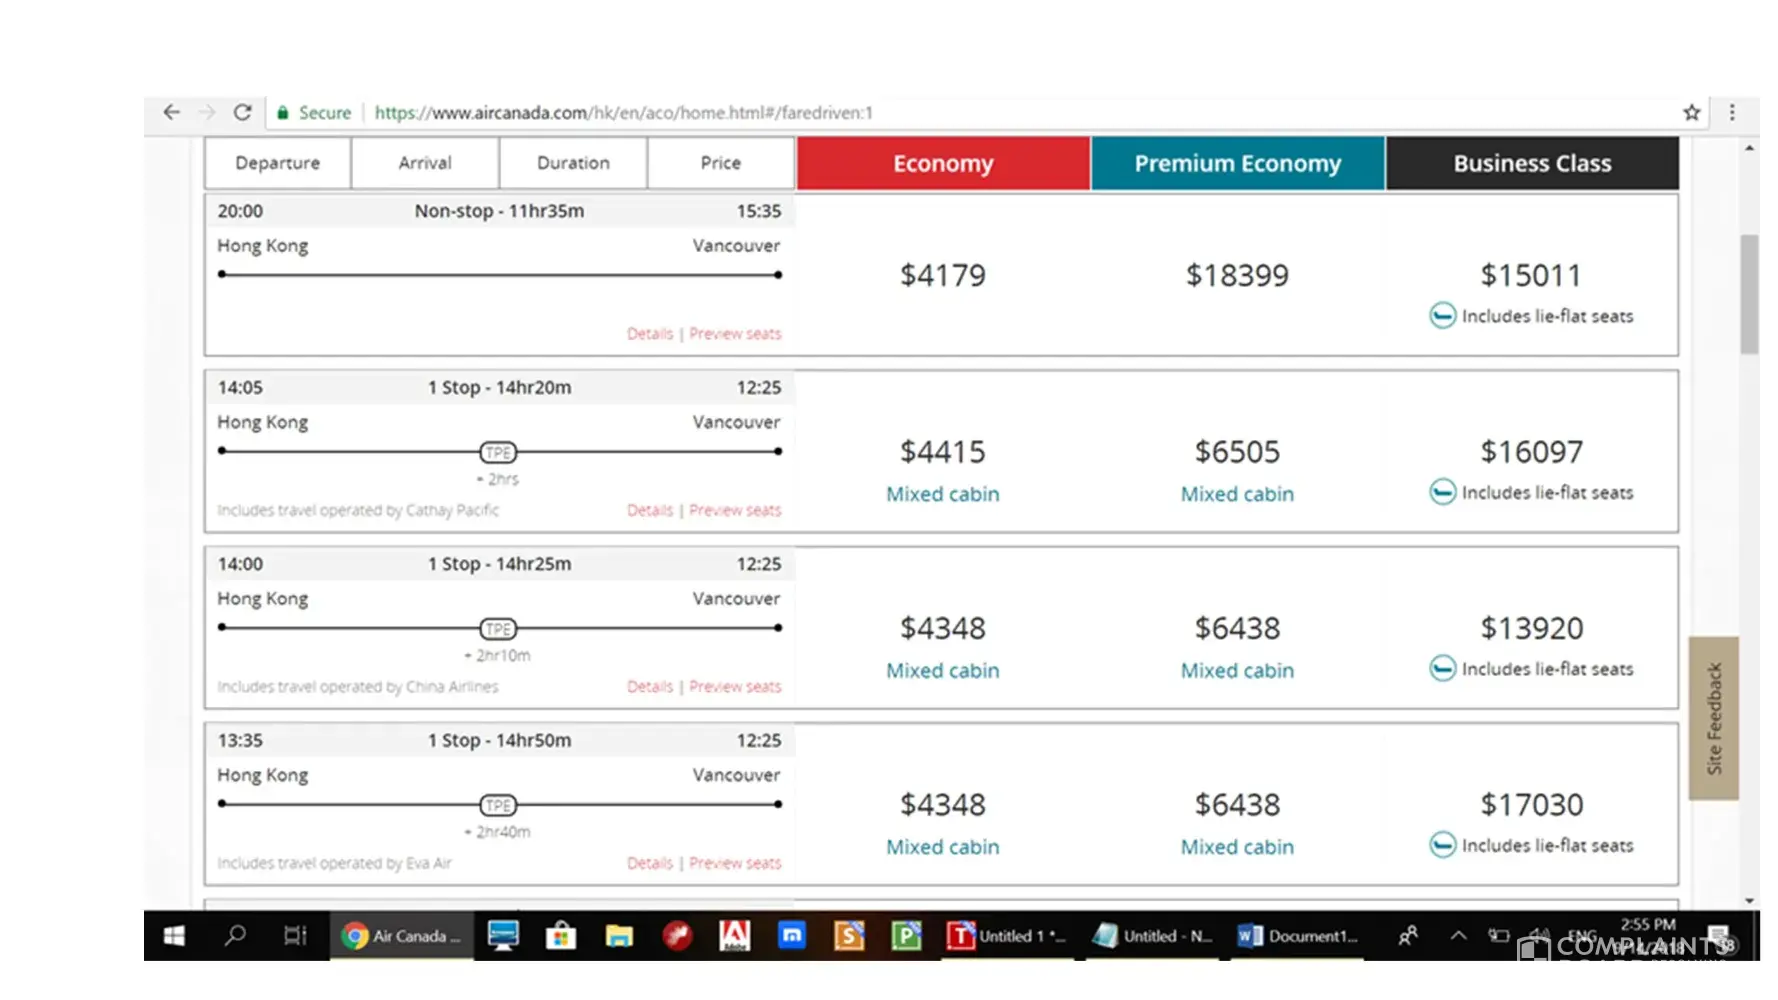Click the TPE stopover badge on 14:00 flight
Viewport: 1778px width, 1000px height.
(498, 629)
